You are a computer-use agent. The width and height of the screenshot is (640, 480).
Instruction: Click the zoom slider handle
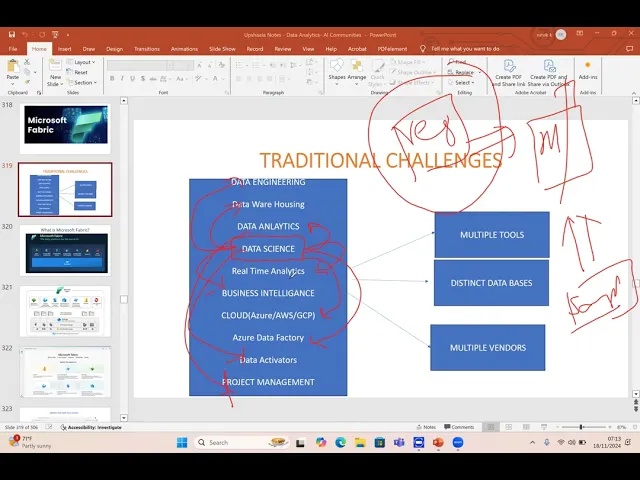(581, 427)
